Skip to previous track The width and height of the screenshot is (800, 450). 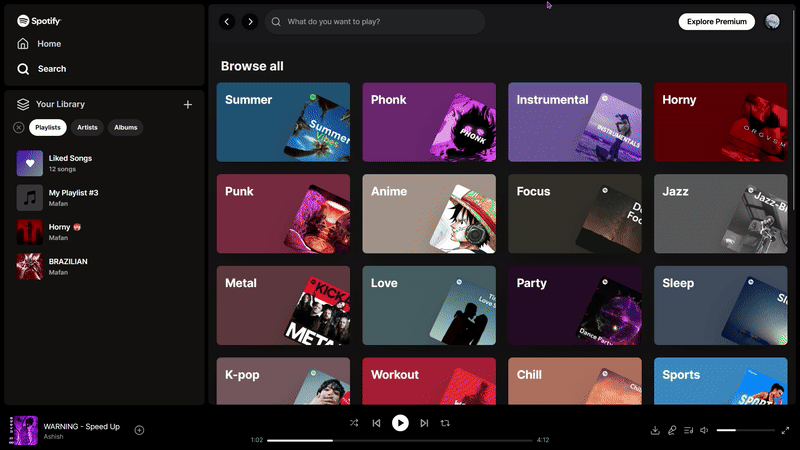click(x=377, y=423)
